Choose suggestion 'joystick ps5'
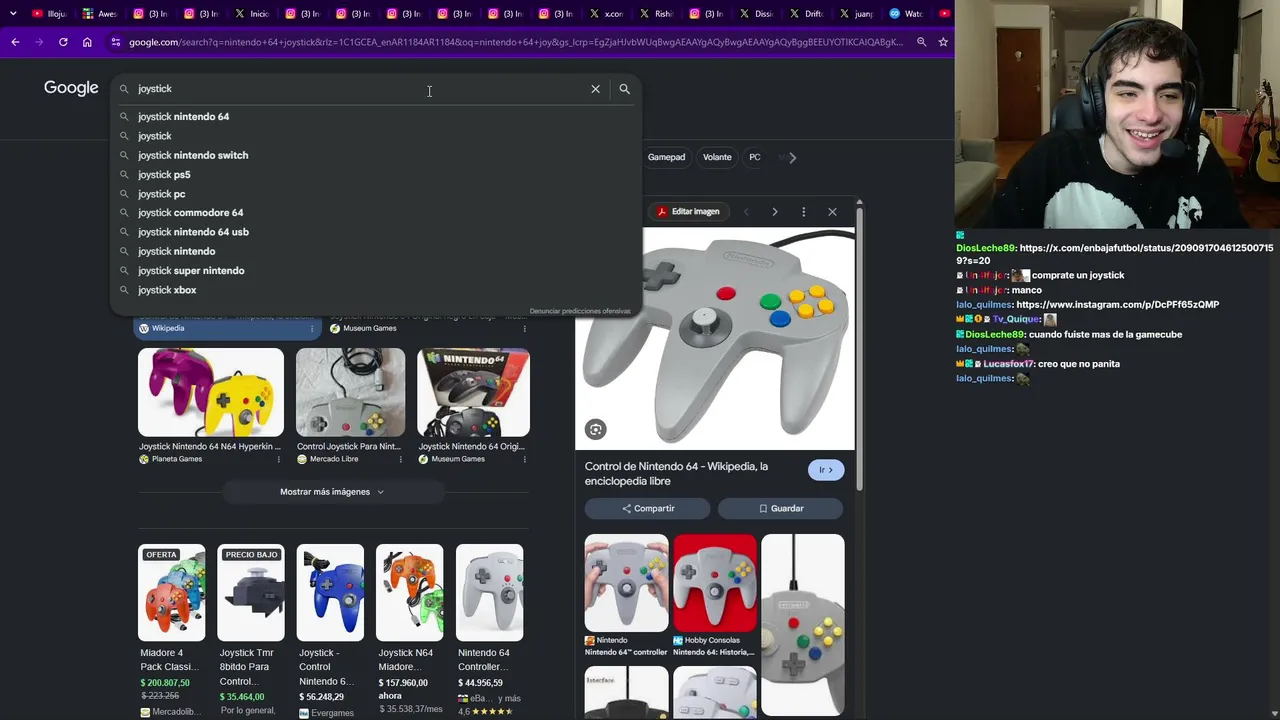The height and width of the screenshot is (720, 1280). 375,175
